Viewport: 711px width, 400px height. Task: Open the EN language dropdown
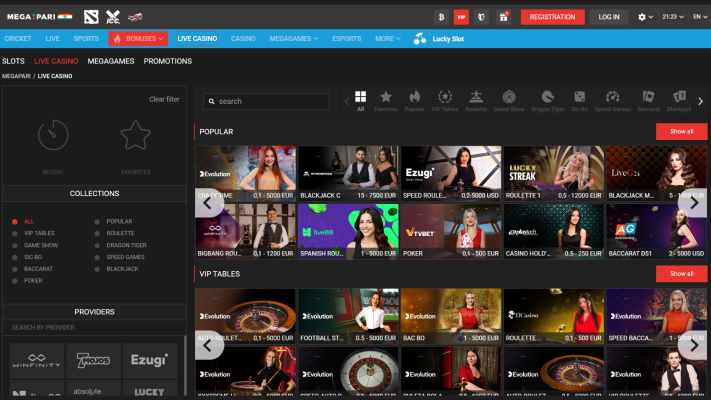click(700, 17)
